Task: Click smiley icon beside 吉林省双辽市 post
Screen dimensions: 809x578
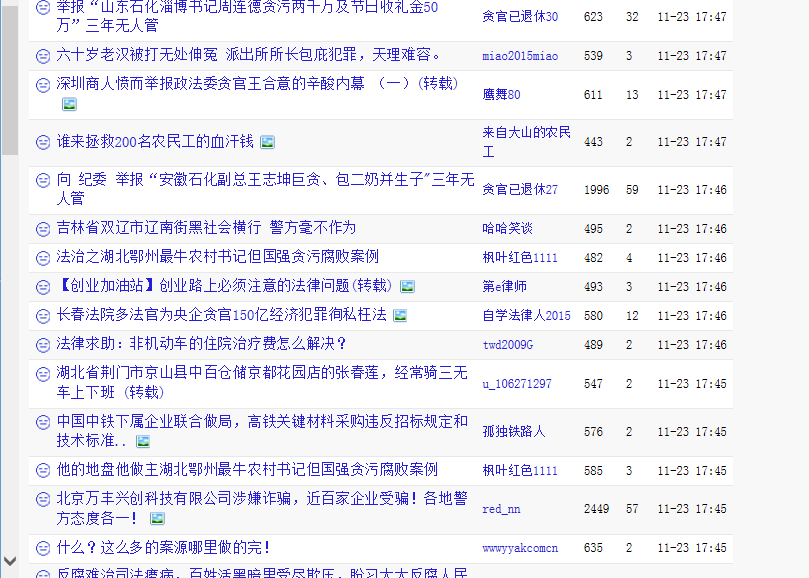Action: 43,229
